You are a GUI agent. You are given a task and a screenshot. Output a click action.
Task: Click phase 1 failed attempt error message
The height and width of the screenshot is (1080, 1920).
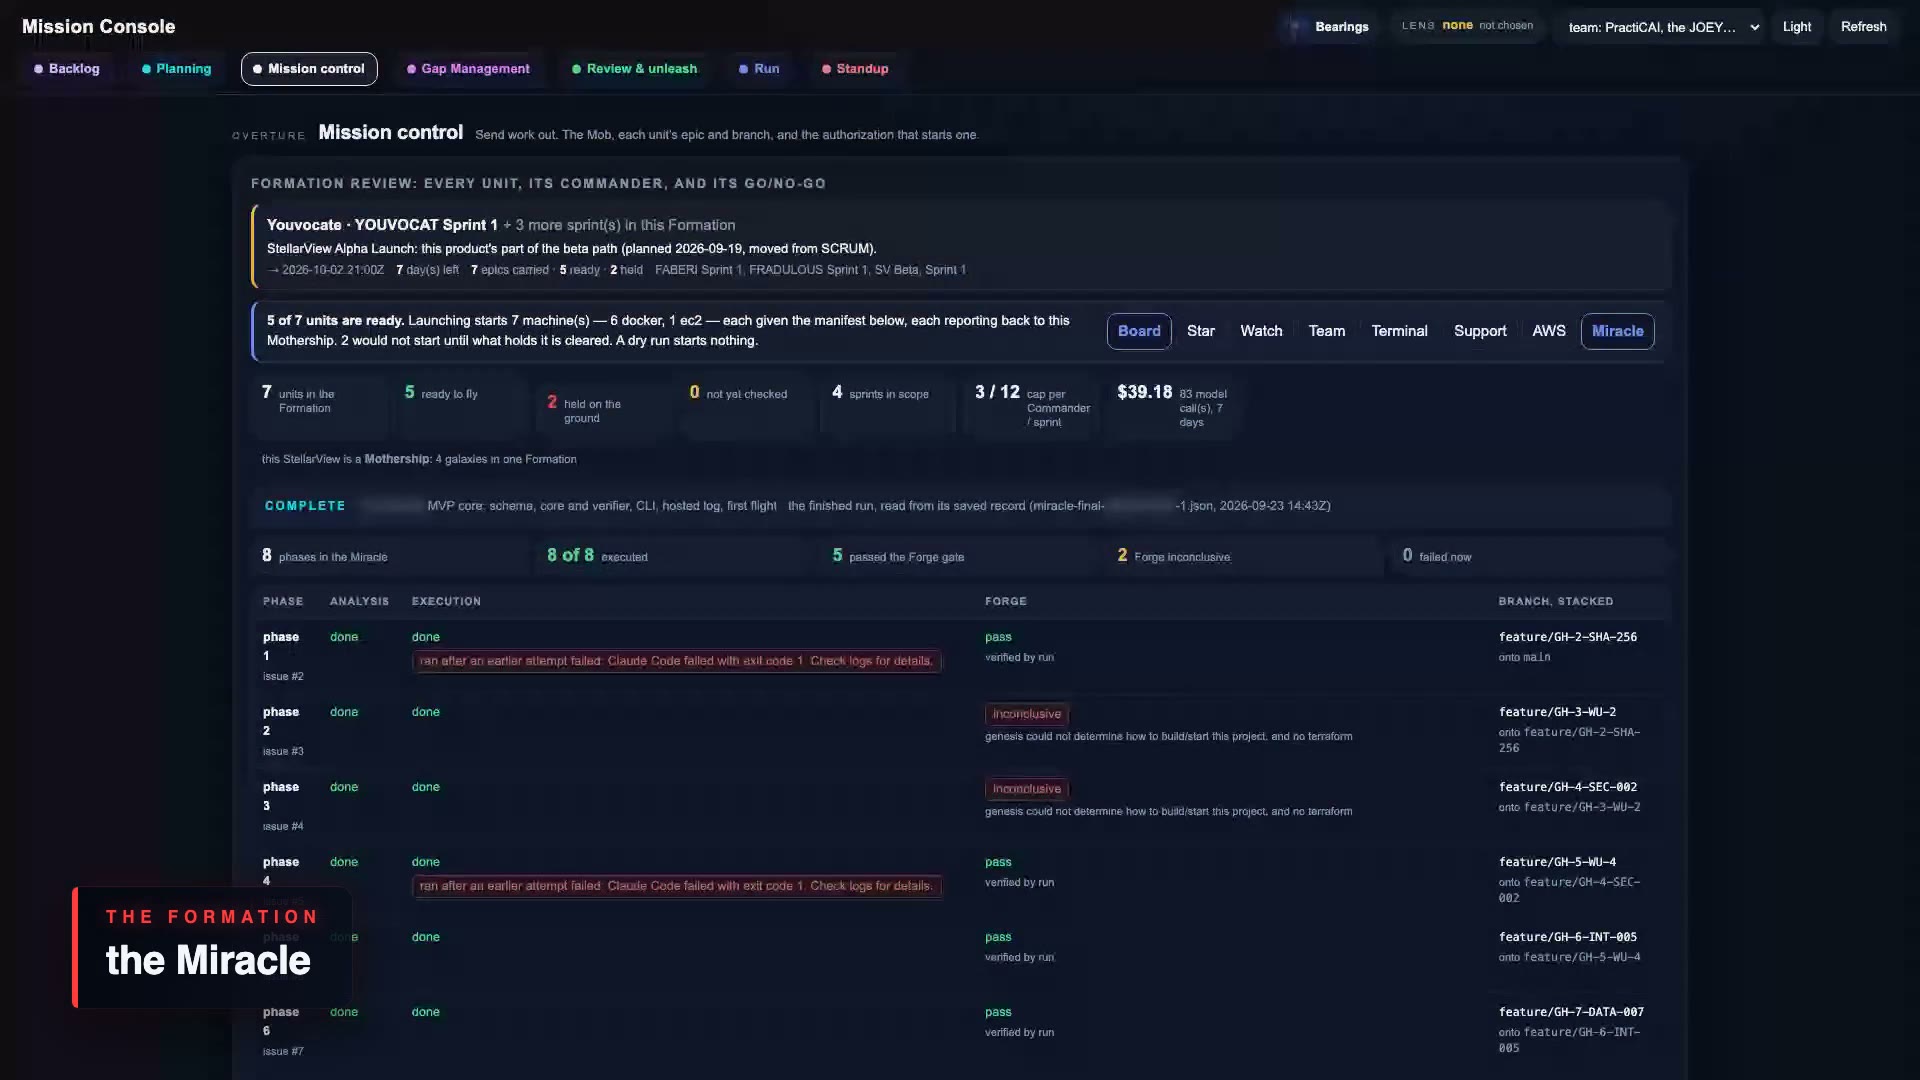676,661
